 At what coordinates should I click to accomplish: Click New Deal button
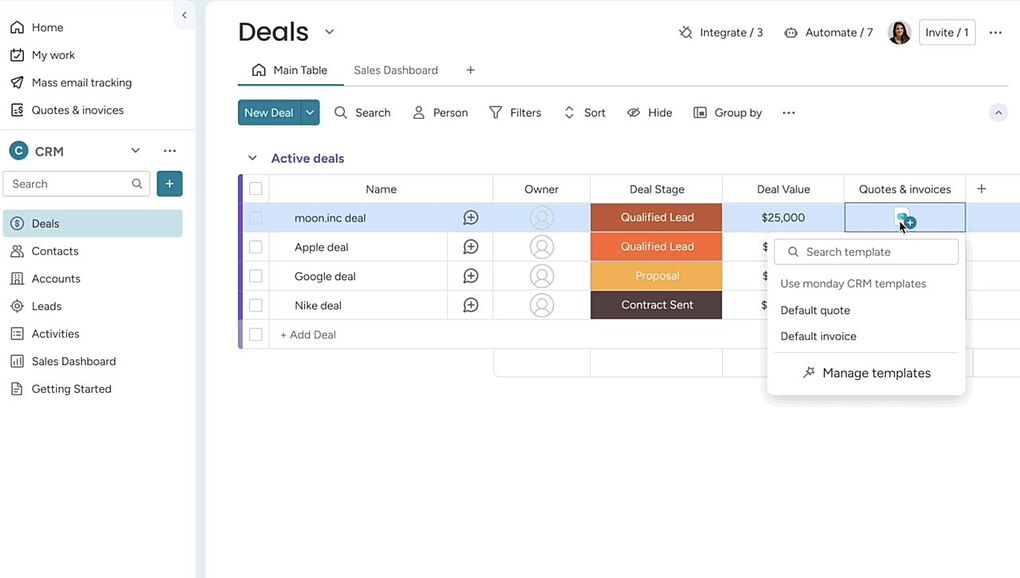click(x=269, y=113)
